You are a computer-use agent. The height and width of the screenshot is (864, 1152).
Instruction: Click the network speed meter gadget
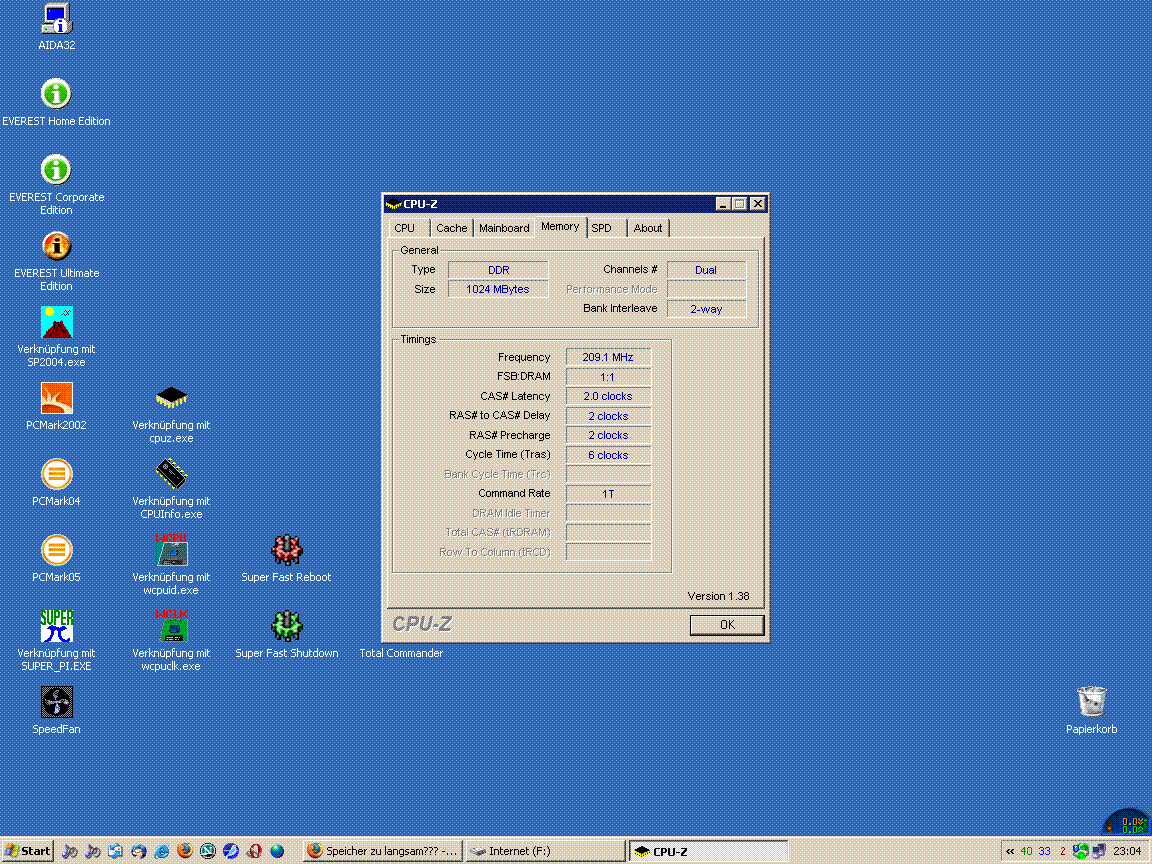click(1127, 821)
